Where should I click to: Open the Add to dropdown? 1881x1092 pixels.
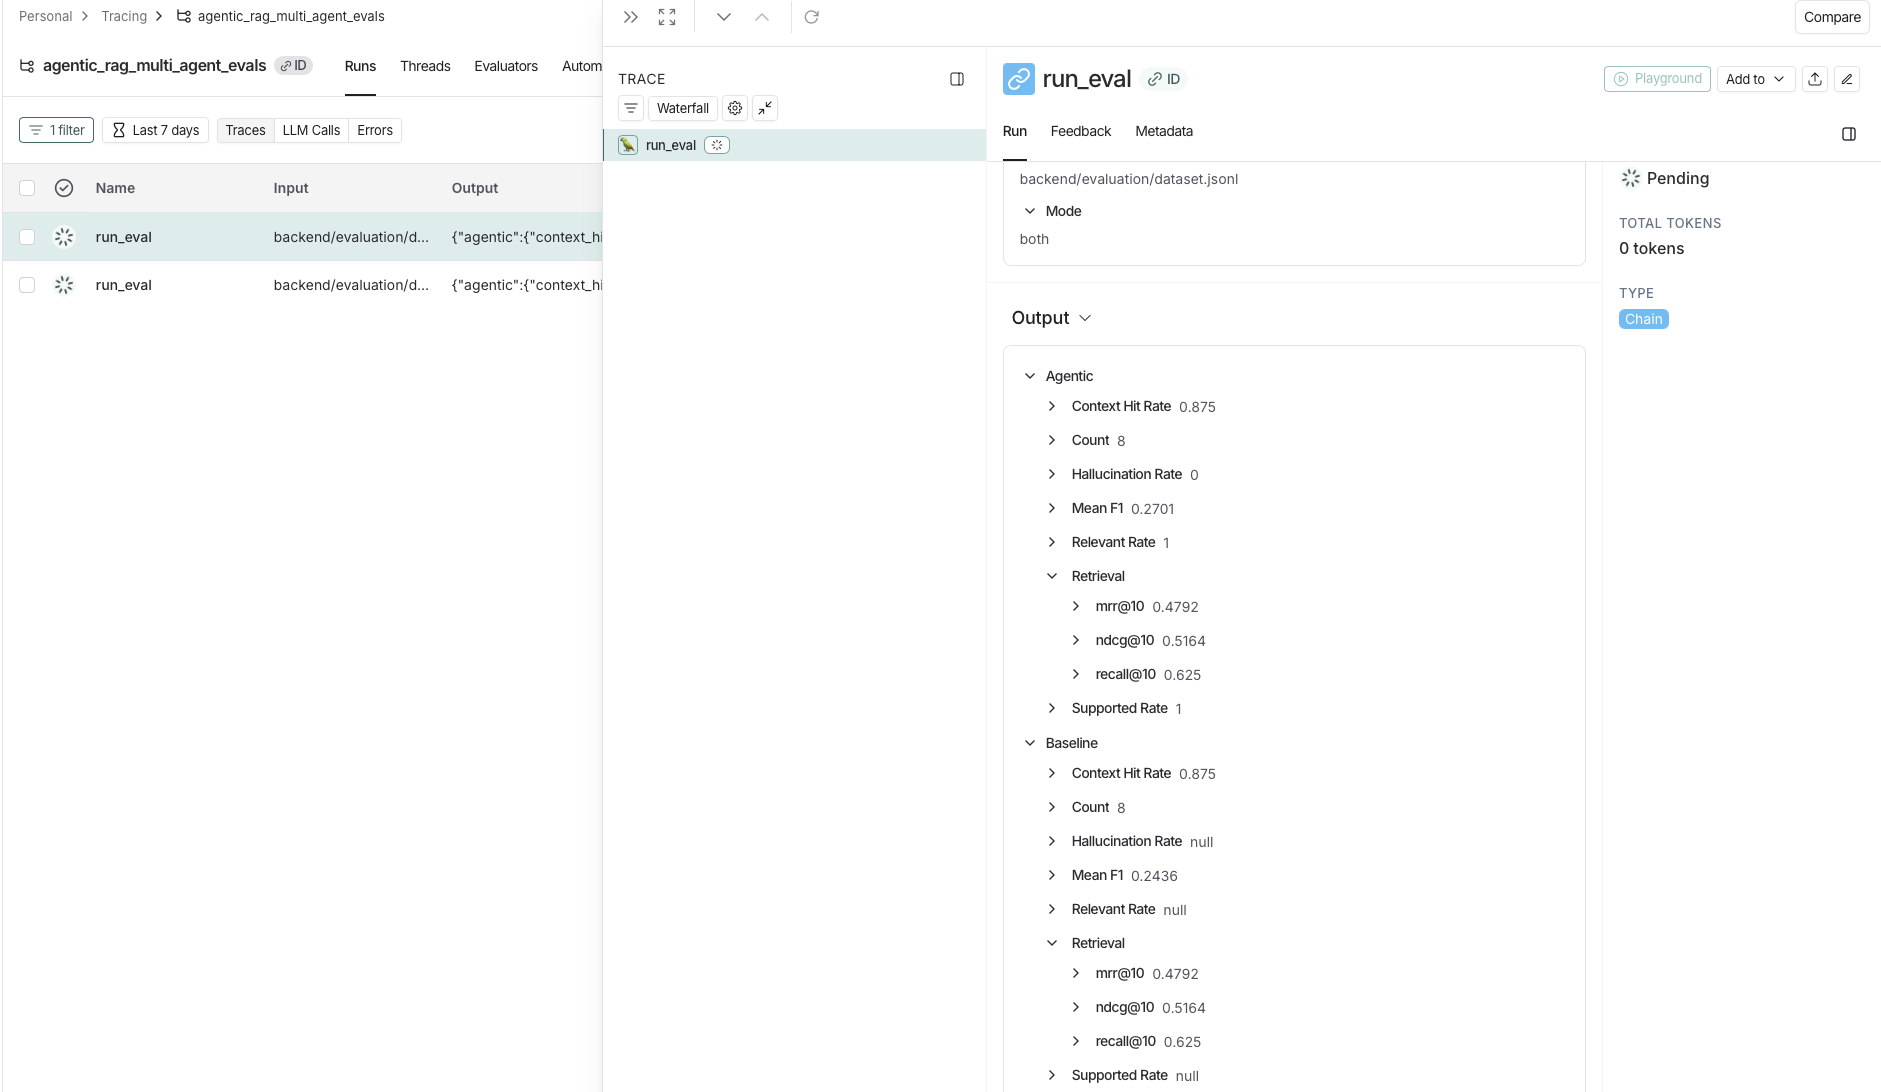point(1755,79)
